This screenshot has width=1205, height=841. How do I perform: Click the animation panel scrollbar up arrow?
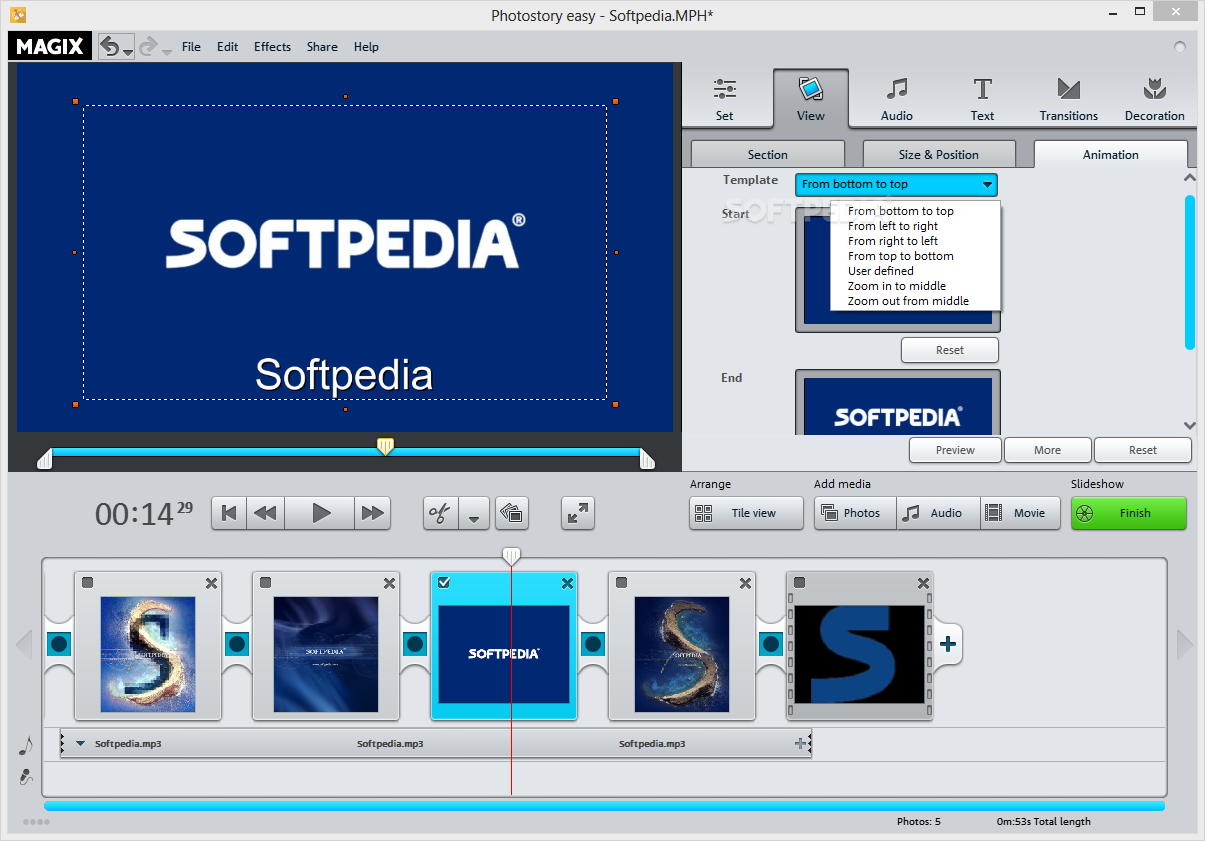click(x=1190, y=177)
